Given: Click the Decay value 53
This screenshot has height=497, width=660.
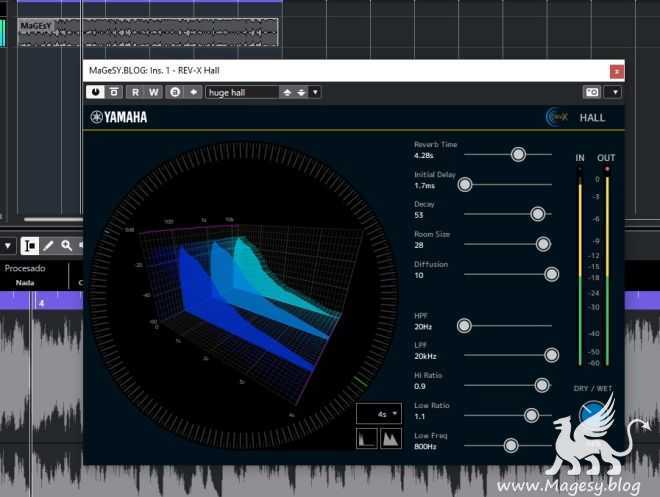Looking at the screenshot, I should [418, 215].
